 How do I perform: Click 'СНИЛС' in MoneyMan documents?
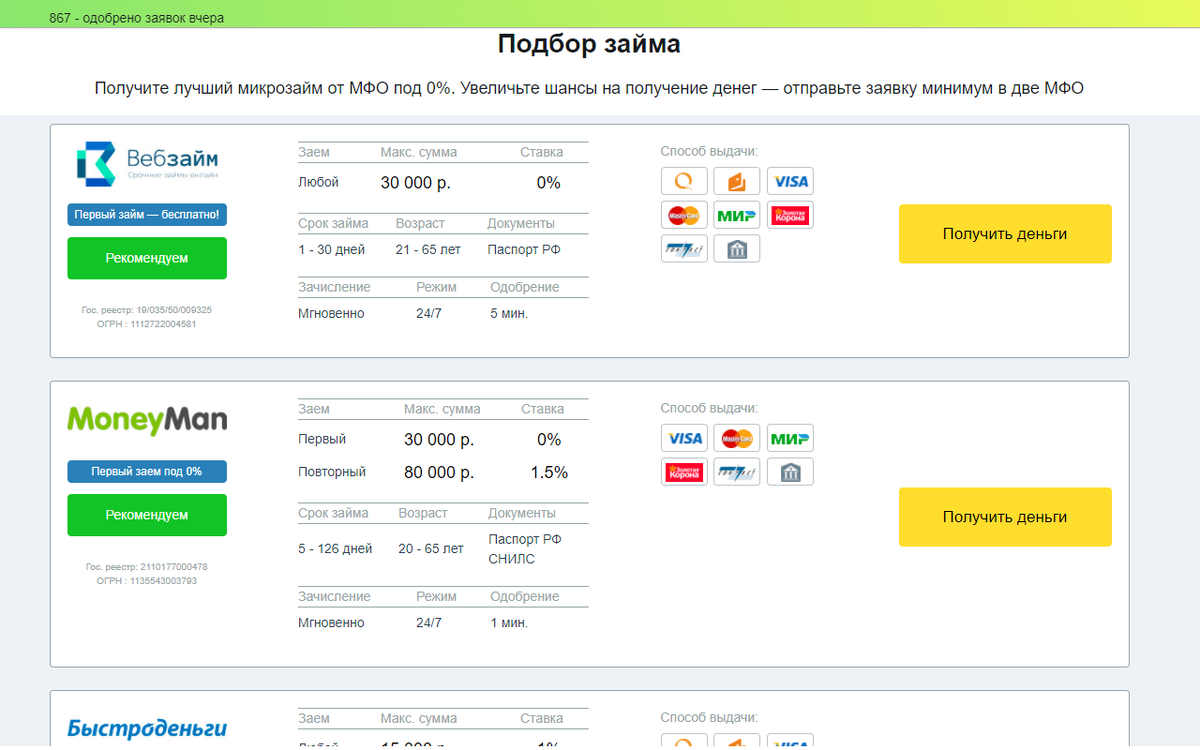click(511, 559)
